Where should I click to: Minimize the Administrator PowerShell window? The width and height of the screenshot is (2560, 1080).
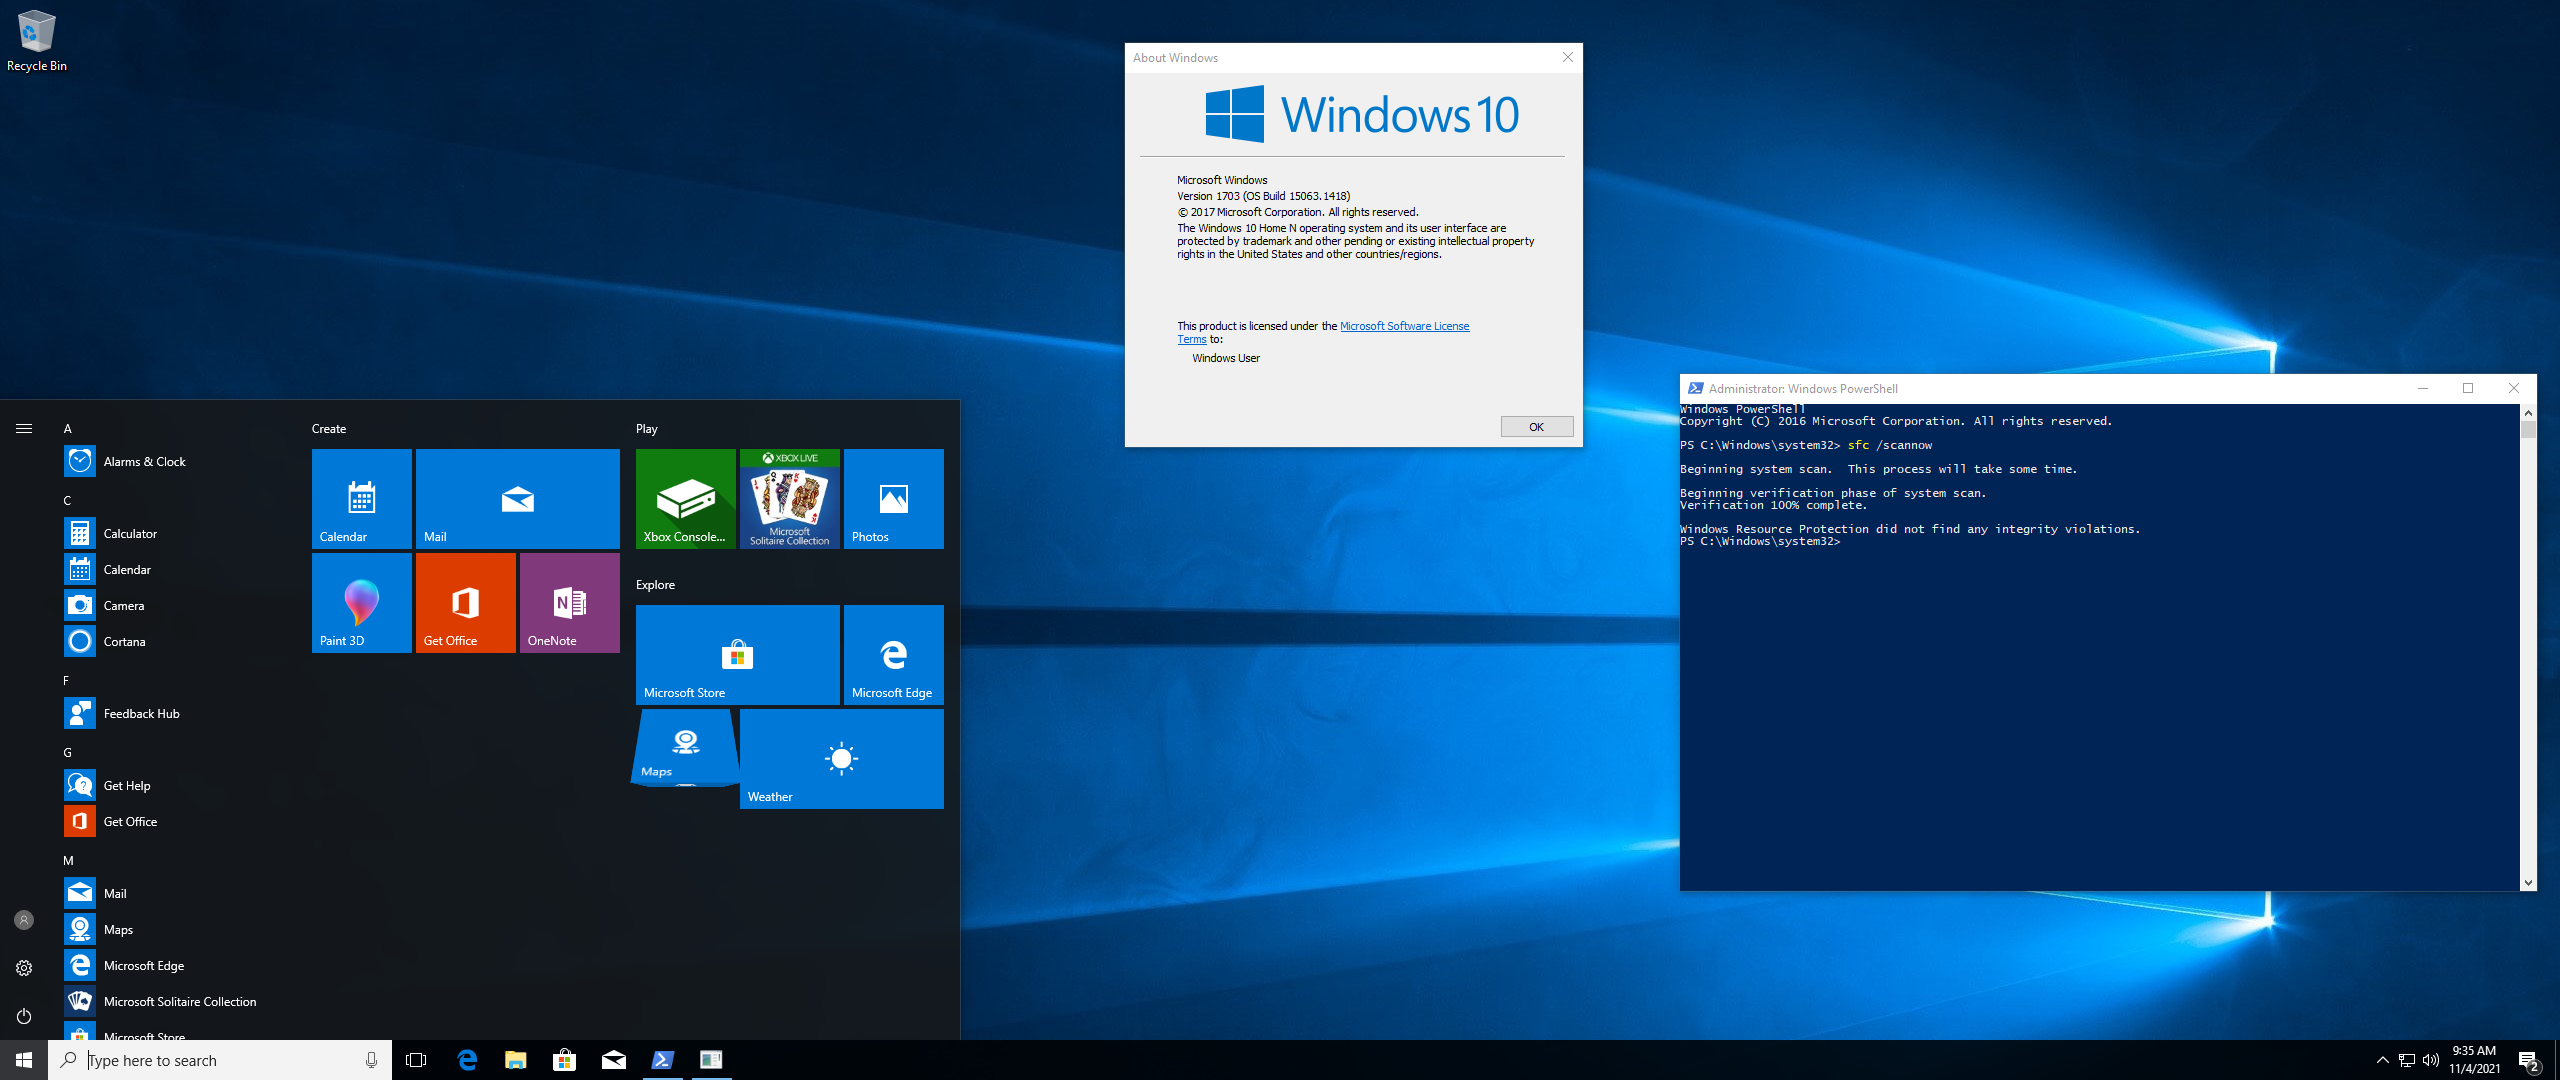pos(2423,389)
